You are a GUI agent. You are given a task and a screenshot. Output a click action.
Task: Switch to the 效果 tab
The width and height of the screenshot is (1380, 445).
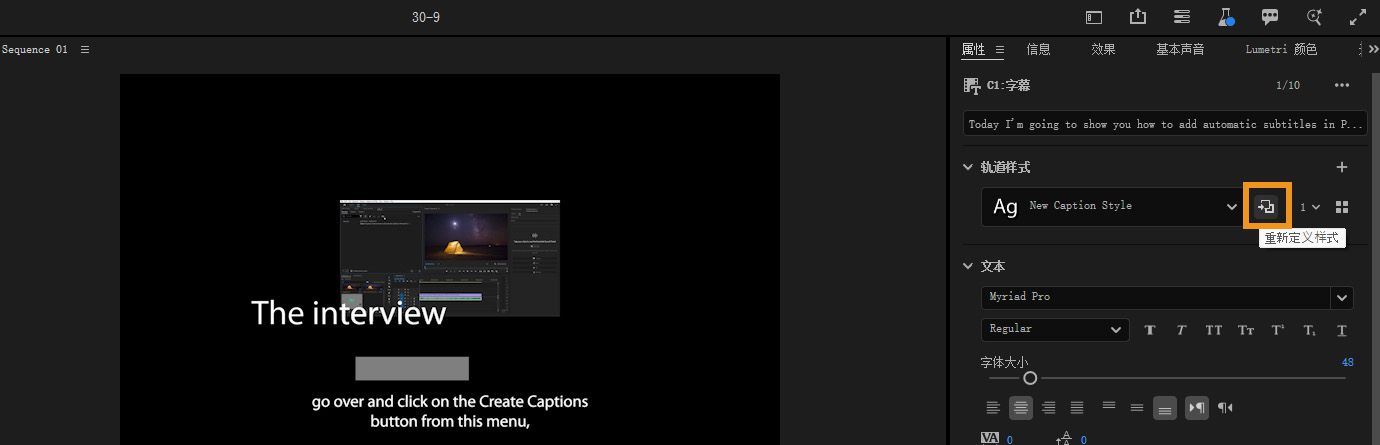(x=1103, y=49)
